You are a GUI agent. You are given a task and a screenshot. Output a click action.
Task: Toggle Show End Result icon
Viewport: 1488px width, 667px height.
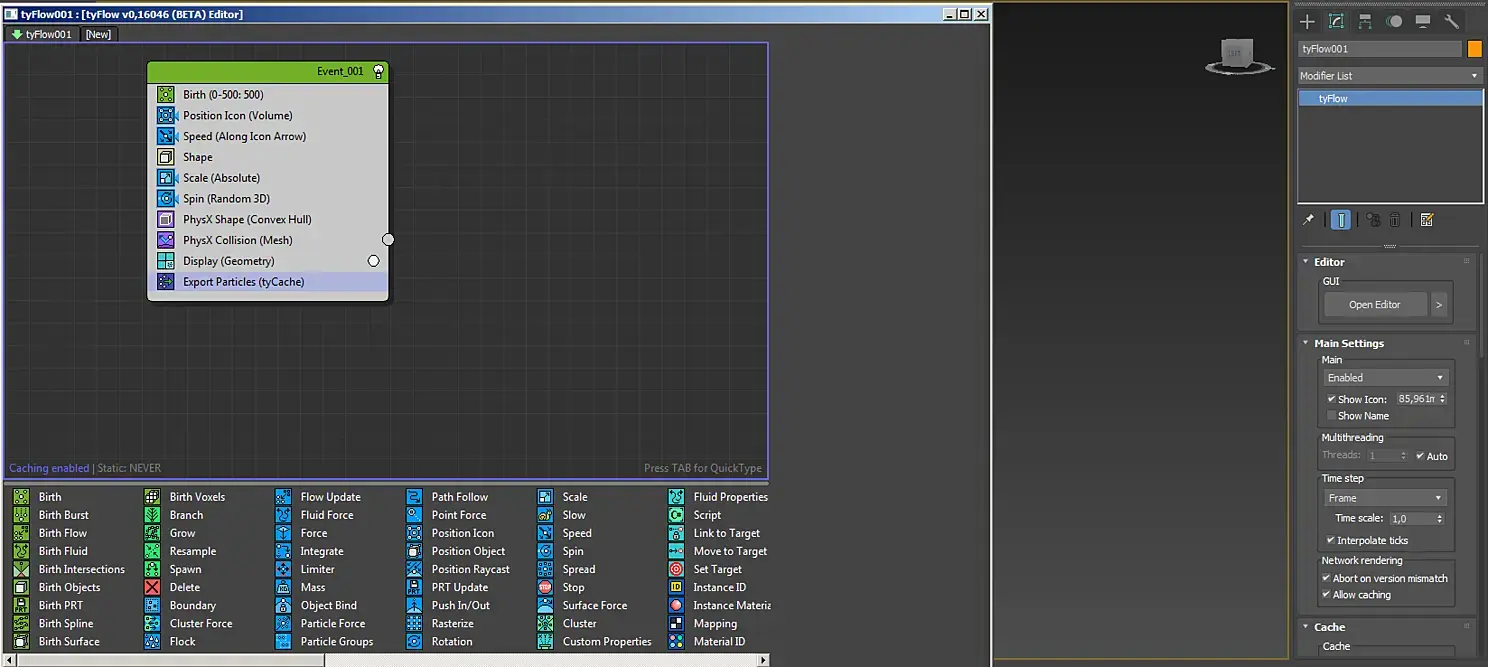click(1341, 220)
